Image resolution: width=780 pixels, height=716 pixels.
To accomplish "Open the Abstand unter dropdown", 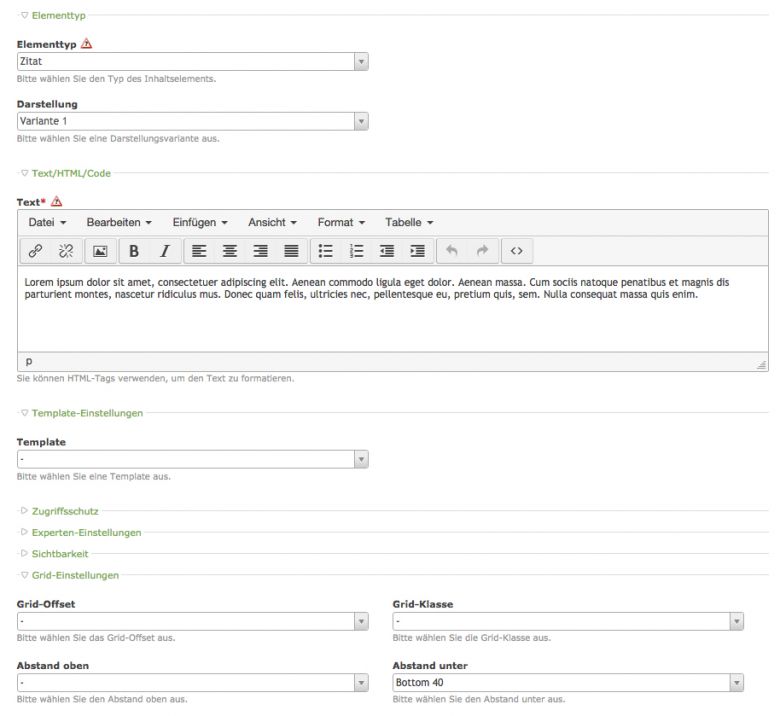I will tap(568, 682).
